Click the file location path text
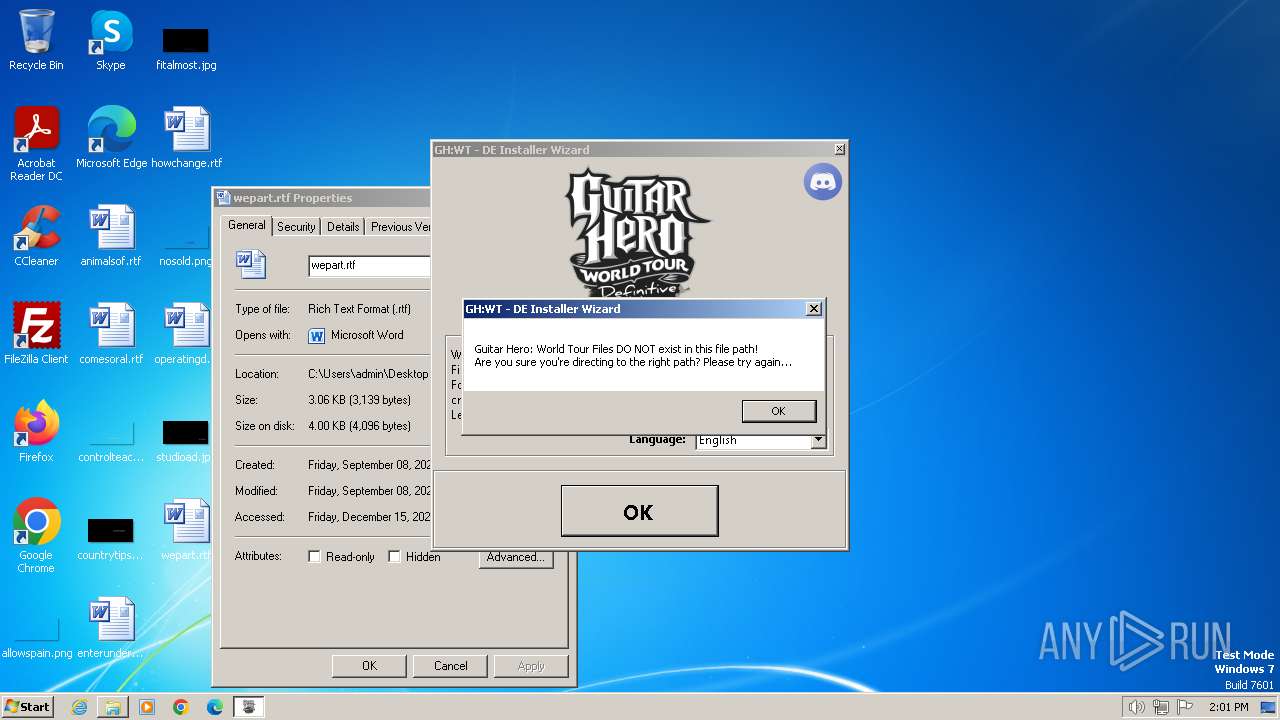The height and width of the screenshot is (720, 1280). tap(368, 374)
